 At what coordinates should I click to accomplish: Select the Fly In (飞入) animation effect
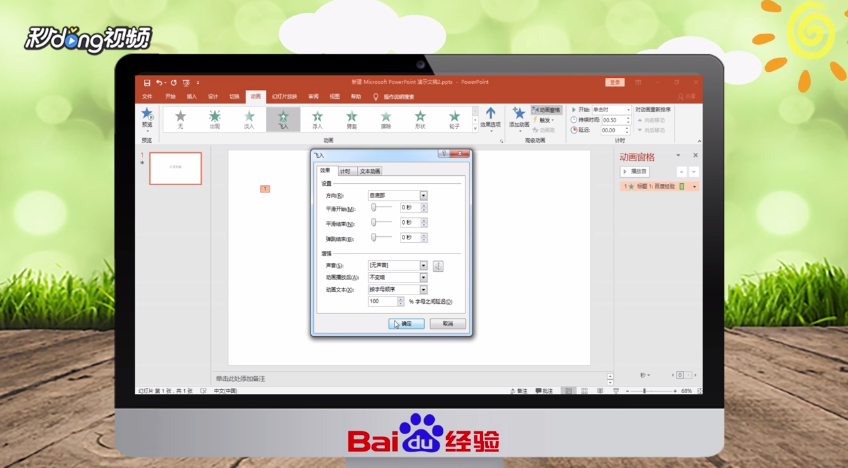click(283, 119)
